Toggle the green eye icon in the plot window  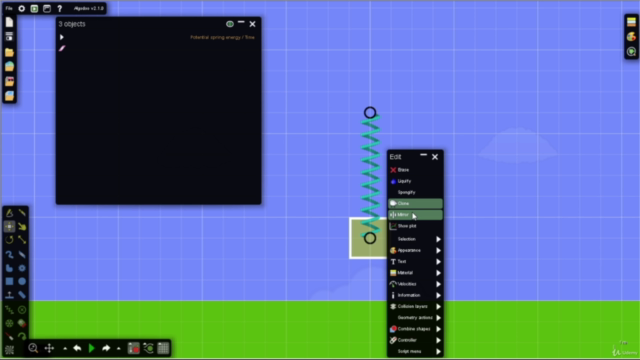pos(230,24)
